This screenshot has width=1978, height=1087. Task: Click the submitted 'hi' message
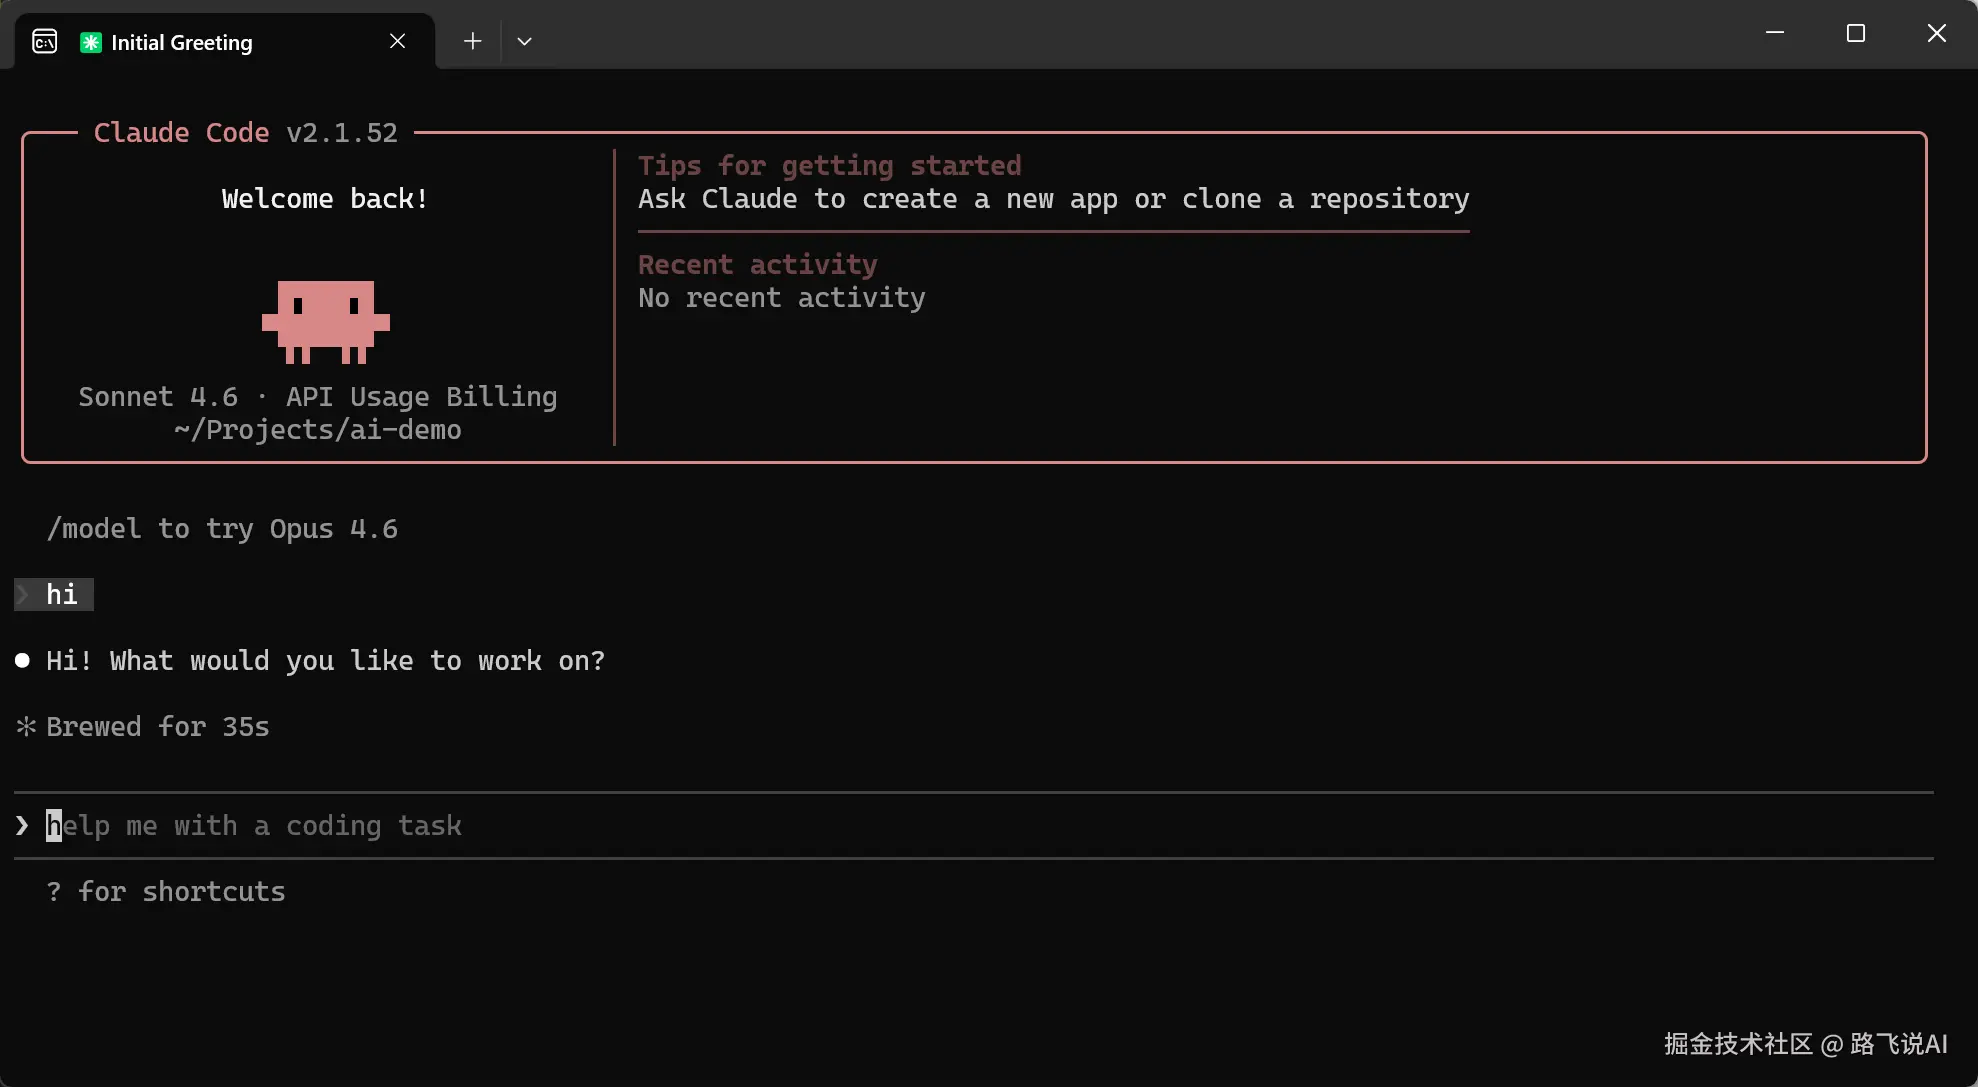click(61, 595)
